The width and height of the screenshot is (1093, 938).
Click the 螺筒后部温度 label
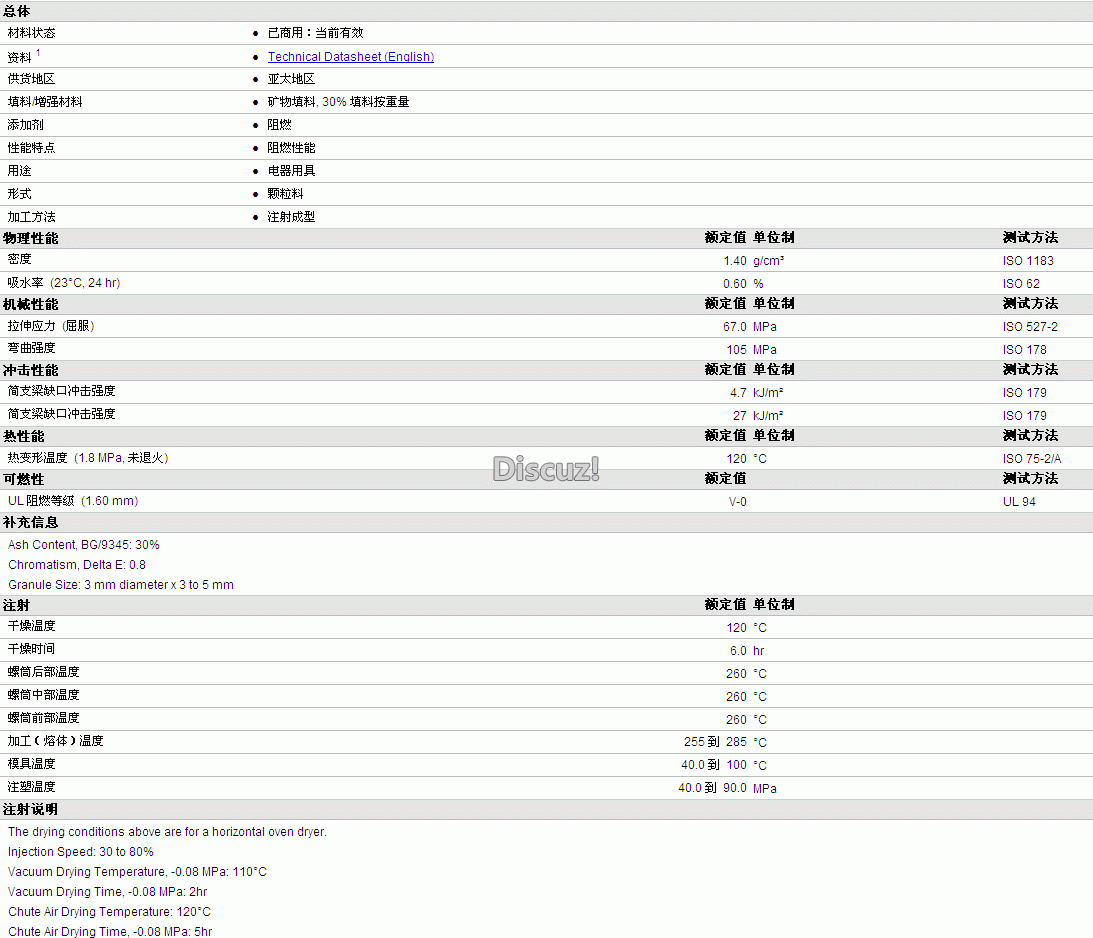point(43,672)
